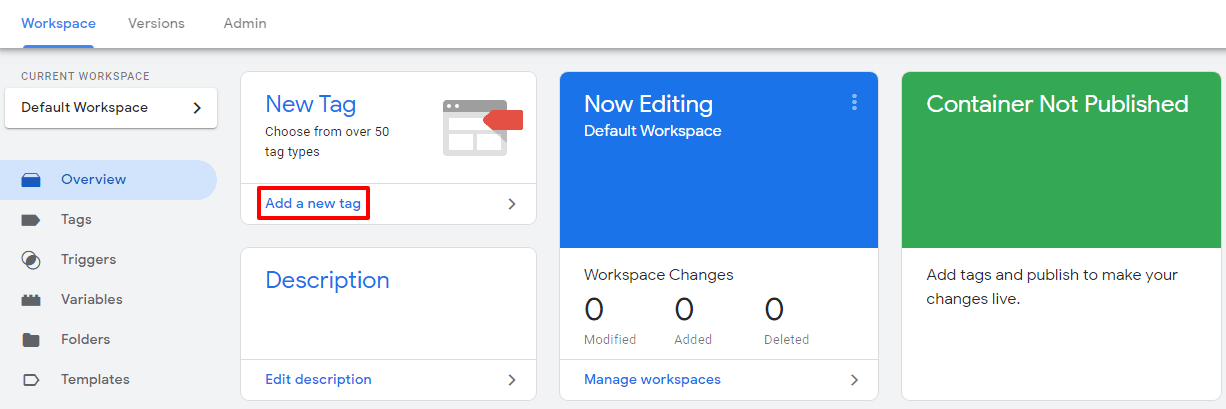Image resolution: width=1226 pixels, height=409 pixels.
Task: Open the Edit description link
Action: 318,380
